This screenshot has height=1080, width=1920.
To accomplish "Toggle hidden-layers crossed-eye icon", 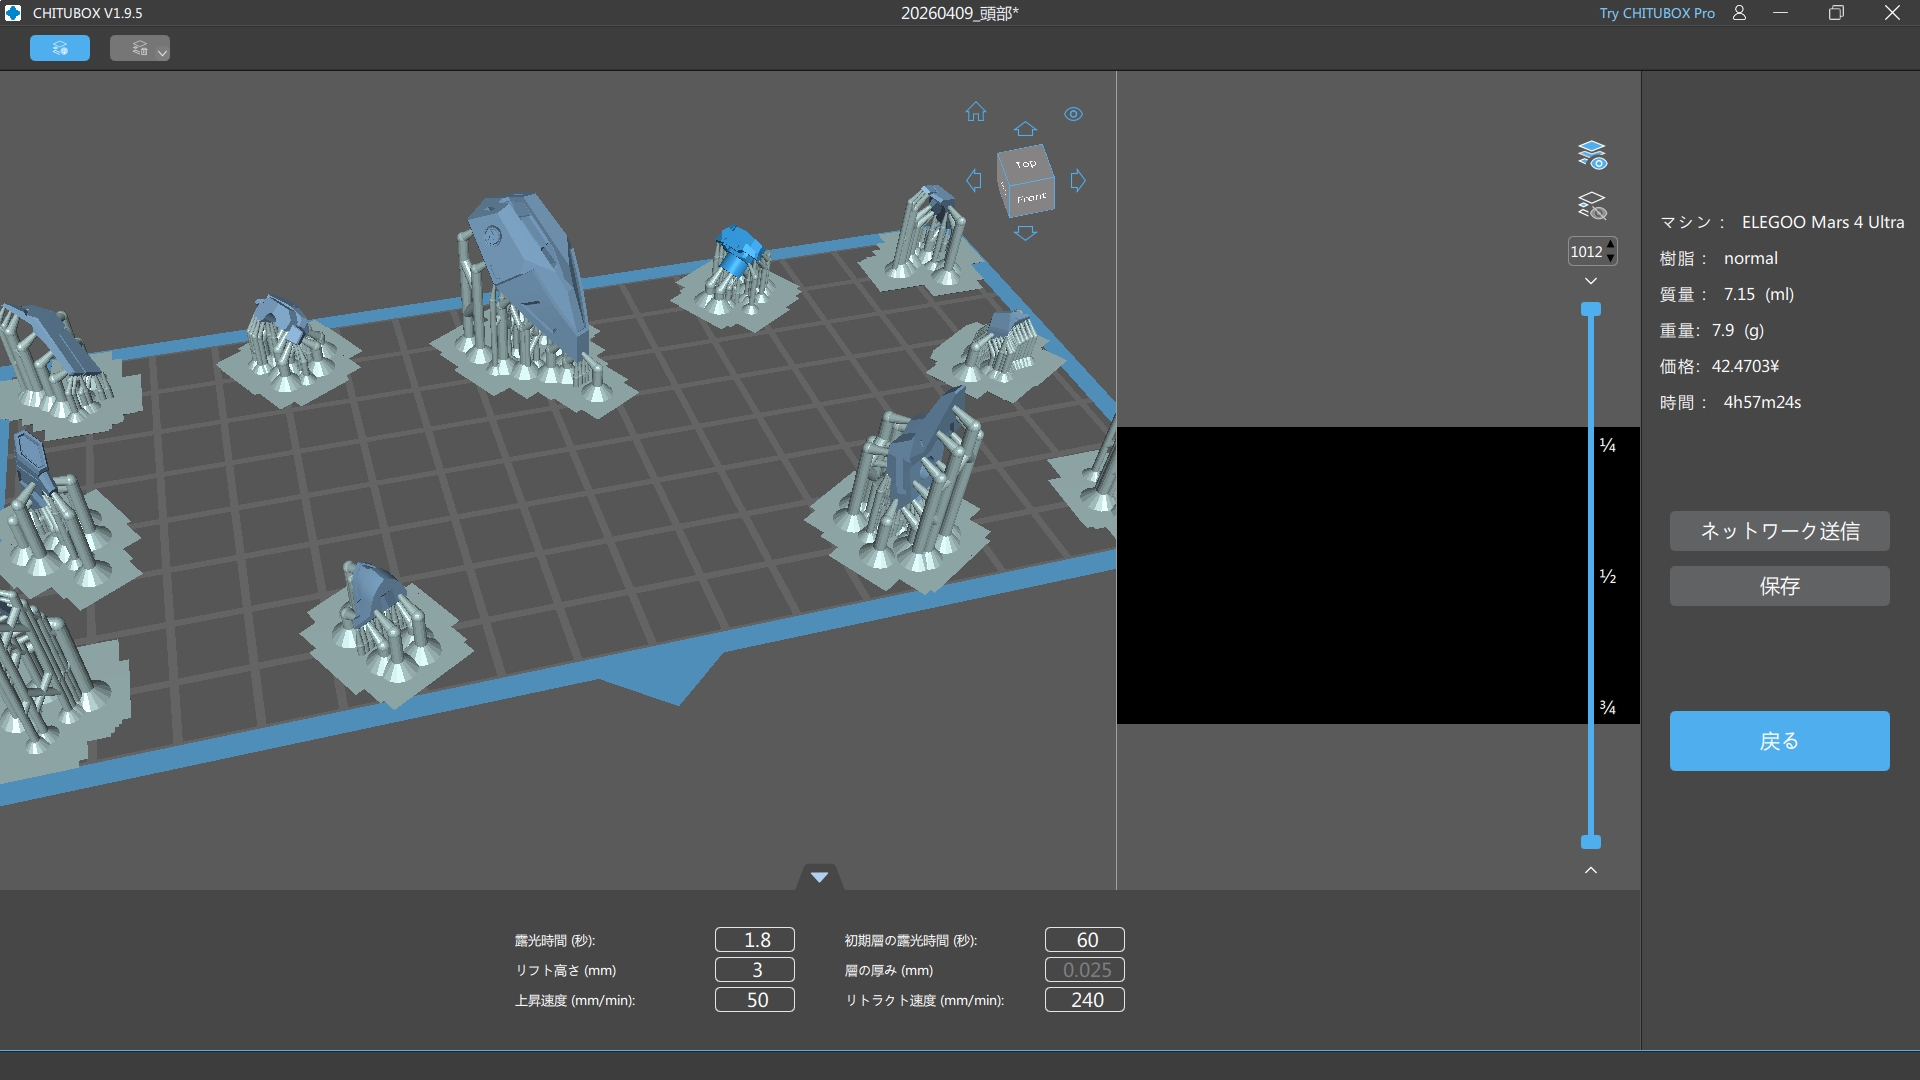I will click(1591, 206).
